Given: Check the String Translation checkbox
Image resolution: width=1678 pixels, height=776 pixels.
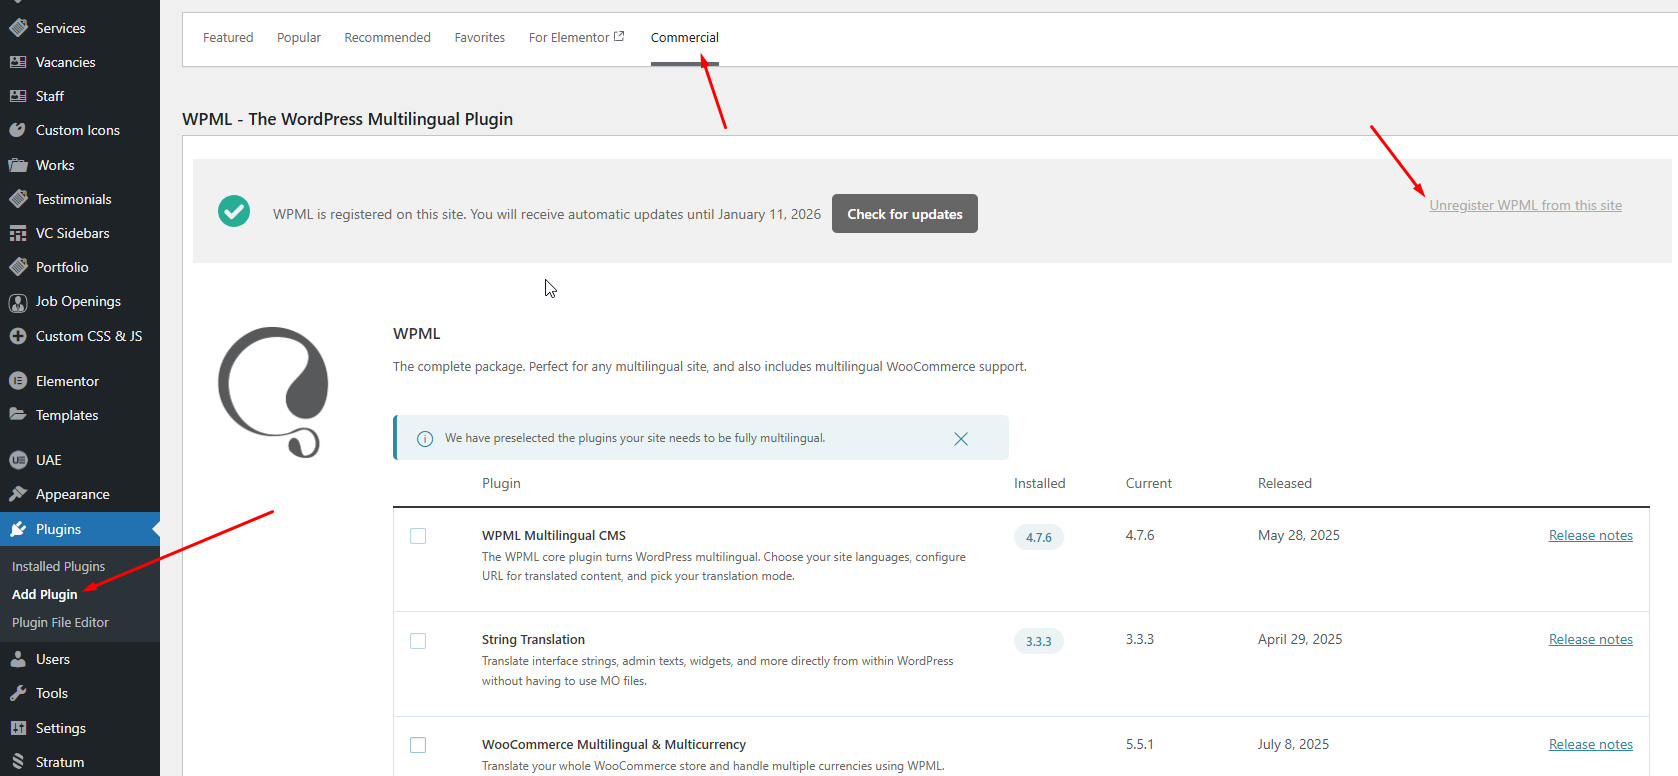Looking at the screenshot, I should pyautogui.click(x=418, y=640).
